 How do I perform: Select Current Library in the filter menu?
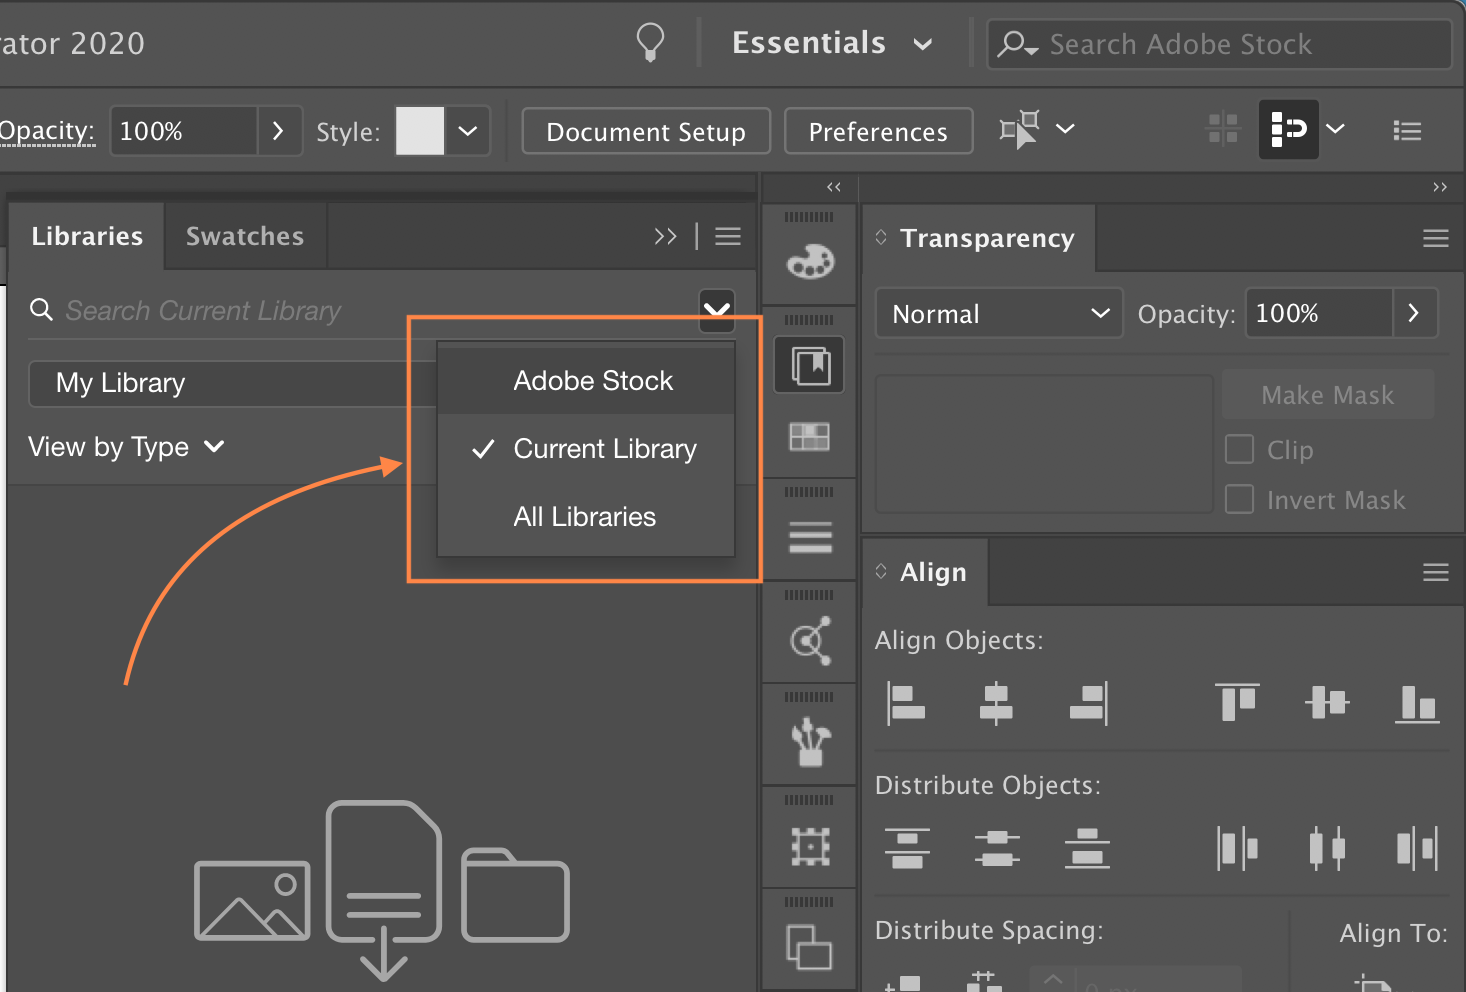coord(604,449)
